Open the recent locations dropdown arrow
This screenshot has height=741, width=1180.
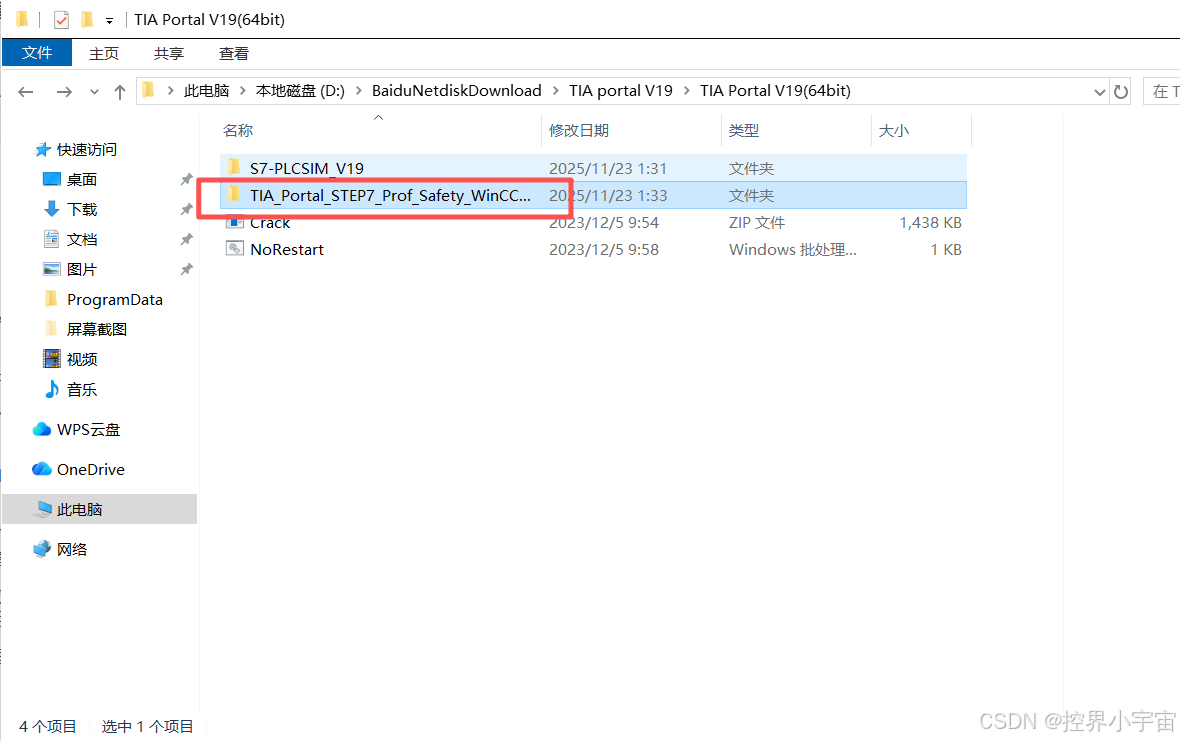pos(94,92)
